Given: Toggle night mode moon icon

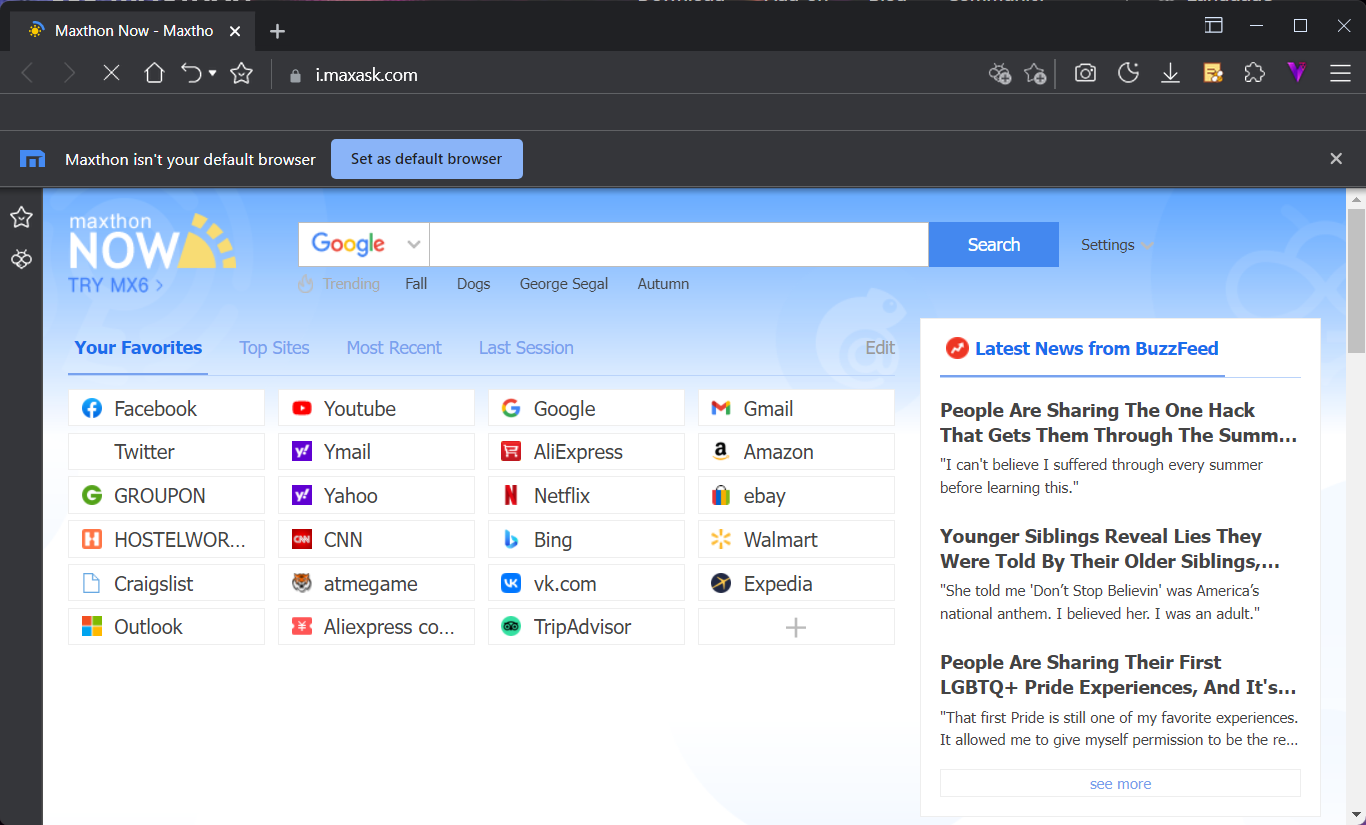Looking at the screenshot, I should 1128,73.
